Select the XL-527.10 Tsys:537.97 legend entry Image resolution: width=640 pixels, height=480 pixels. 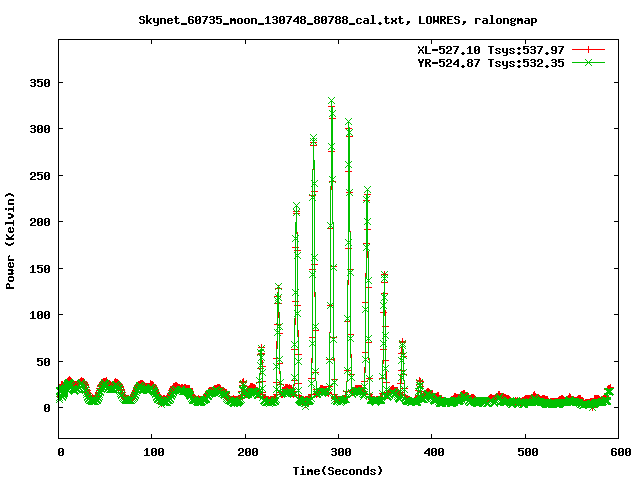[491, 50]
